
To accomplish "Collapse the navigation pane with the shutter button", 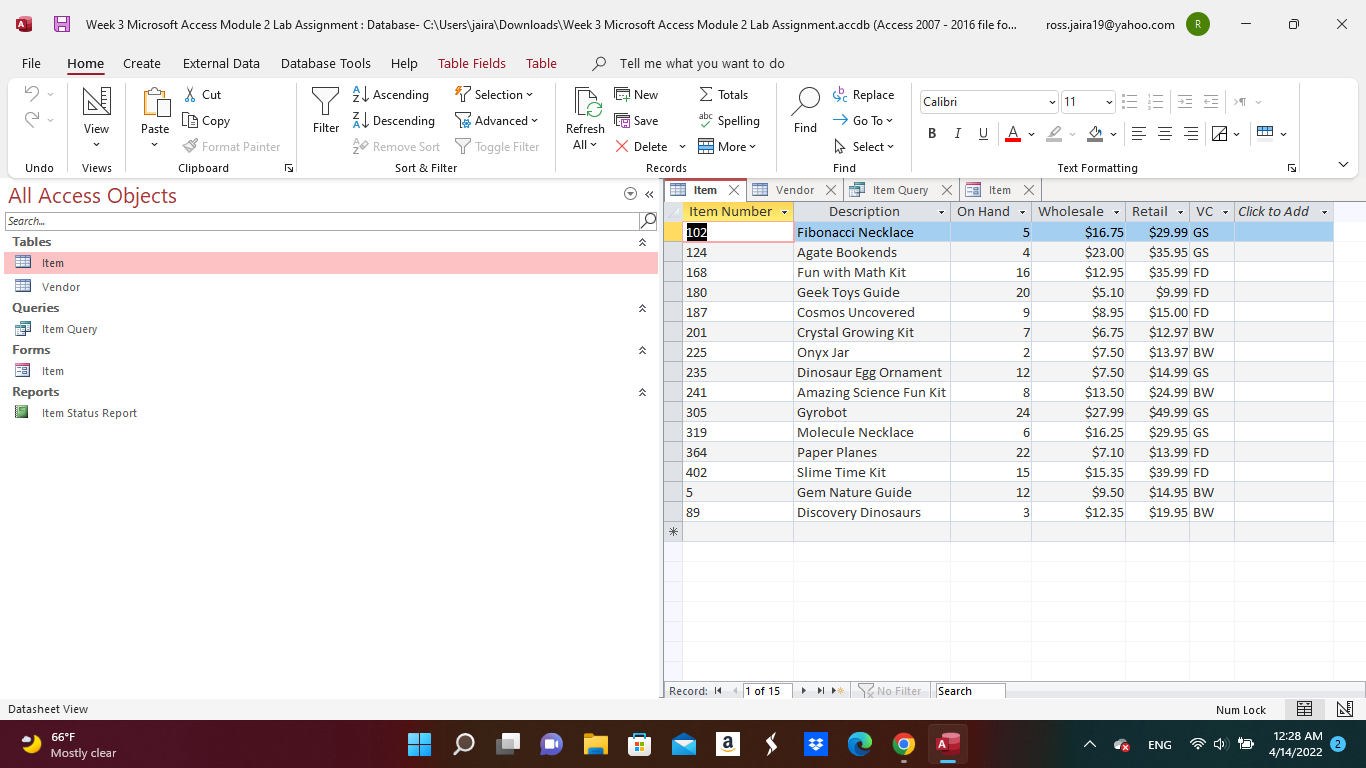I will click(649, 195).
